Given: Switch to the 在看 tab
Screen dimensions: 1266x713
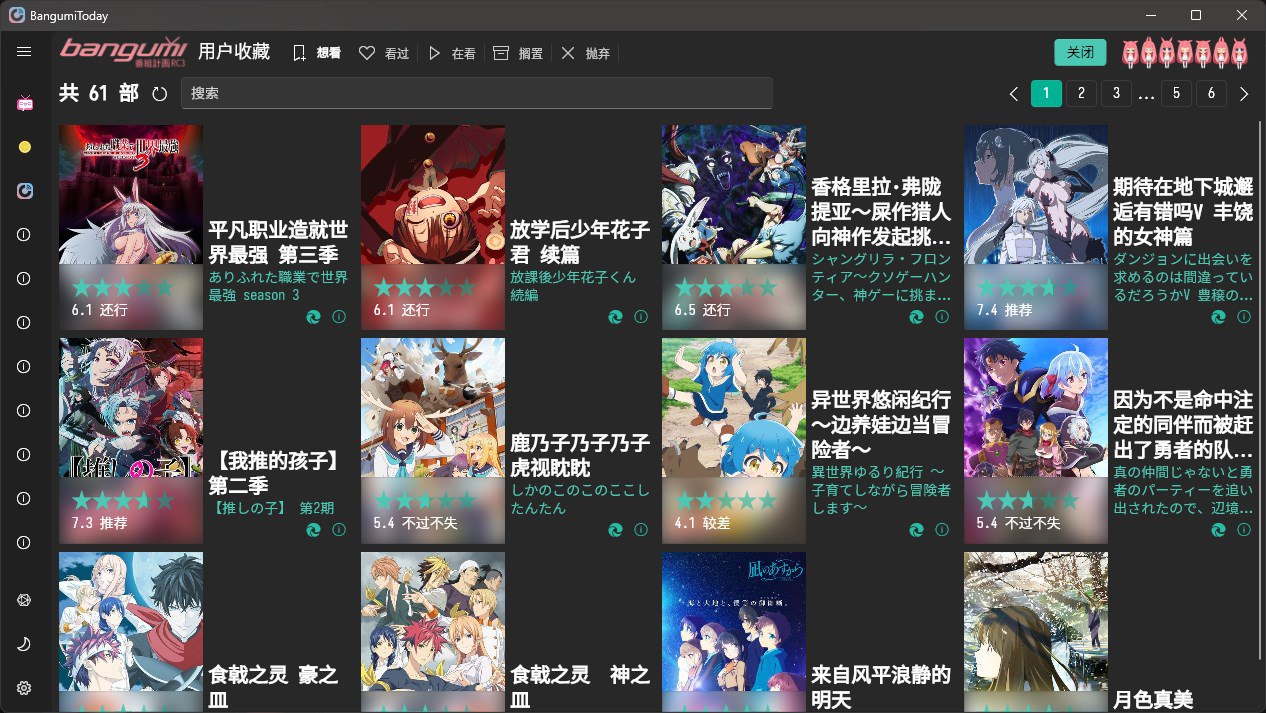Looking at the screenshot, I should point(451,53).
